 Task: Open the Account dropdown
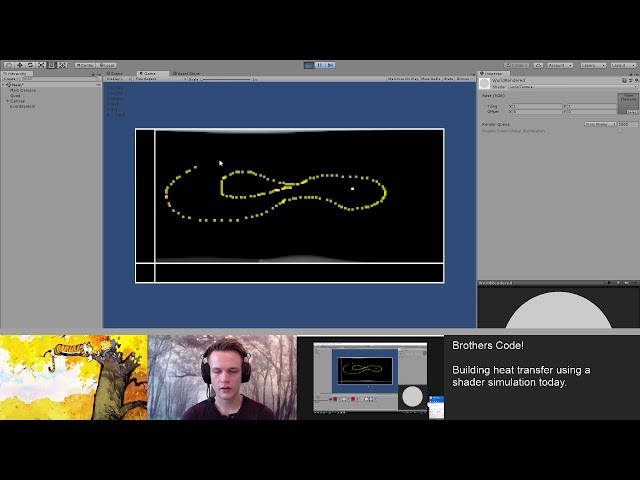pos(560,65)
